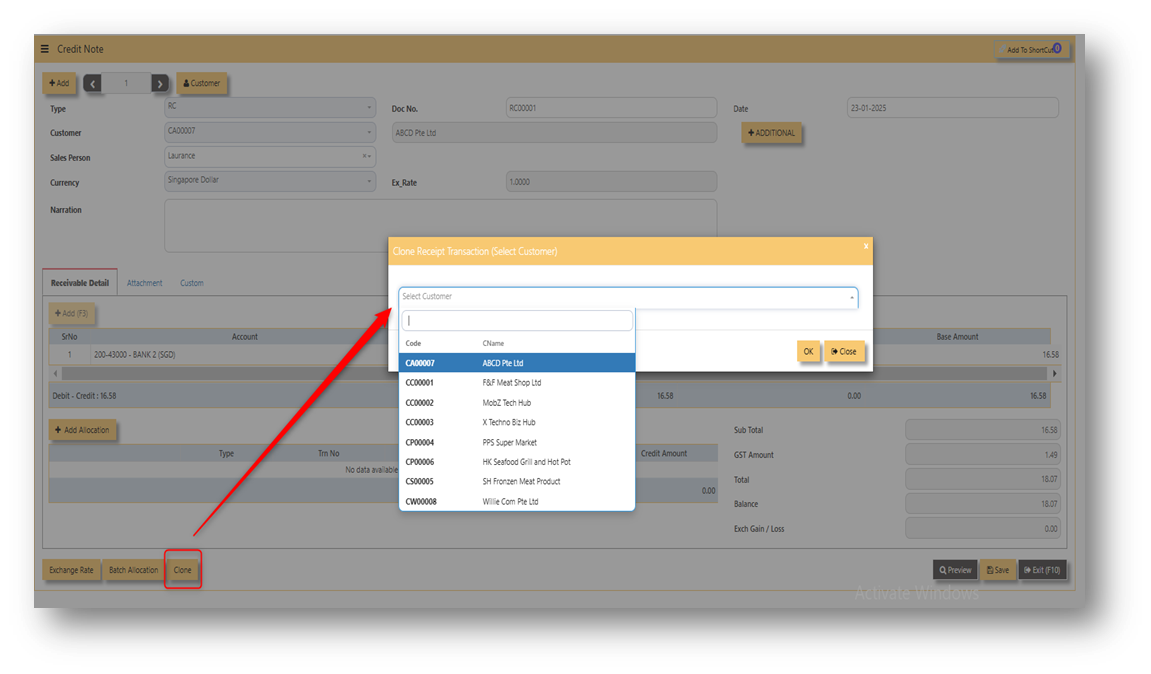Screen dimensions: 1151x674
Task: Switch to the Attachment tab
Action: click(x=145, y=283)
